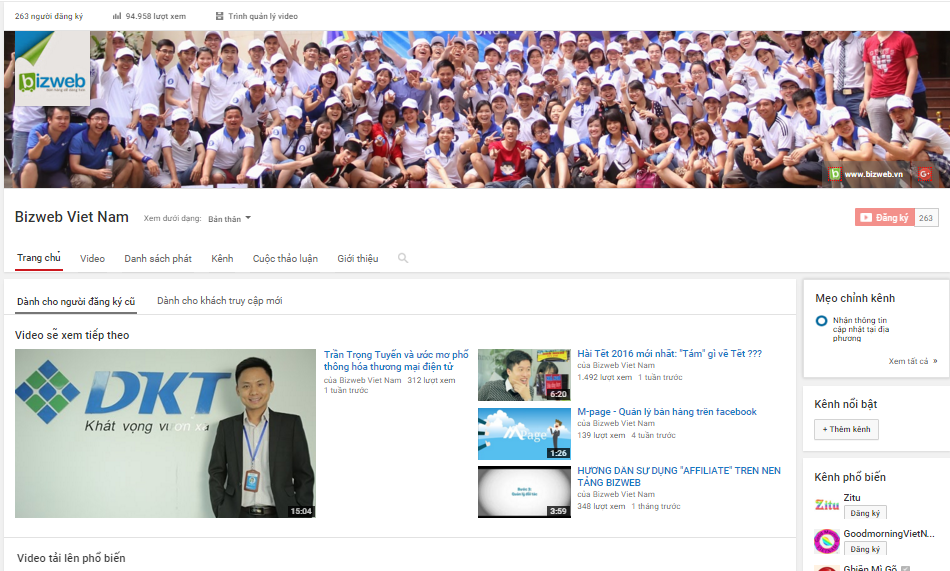This screenshot has width=950, height=571.
Task: Click the subscriber count '263' box
Action: [x=926, y=218]
